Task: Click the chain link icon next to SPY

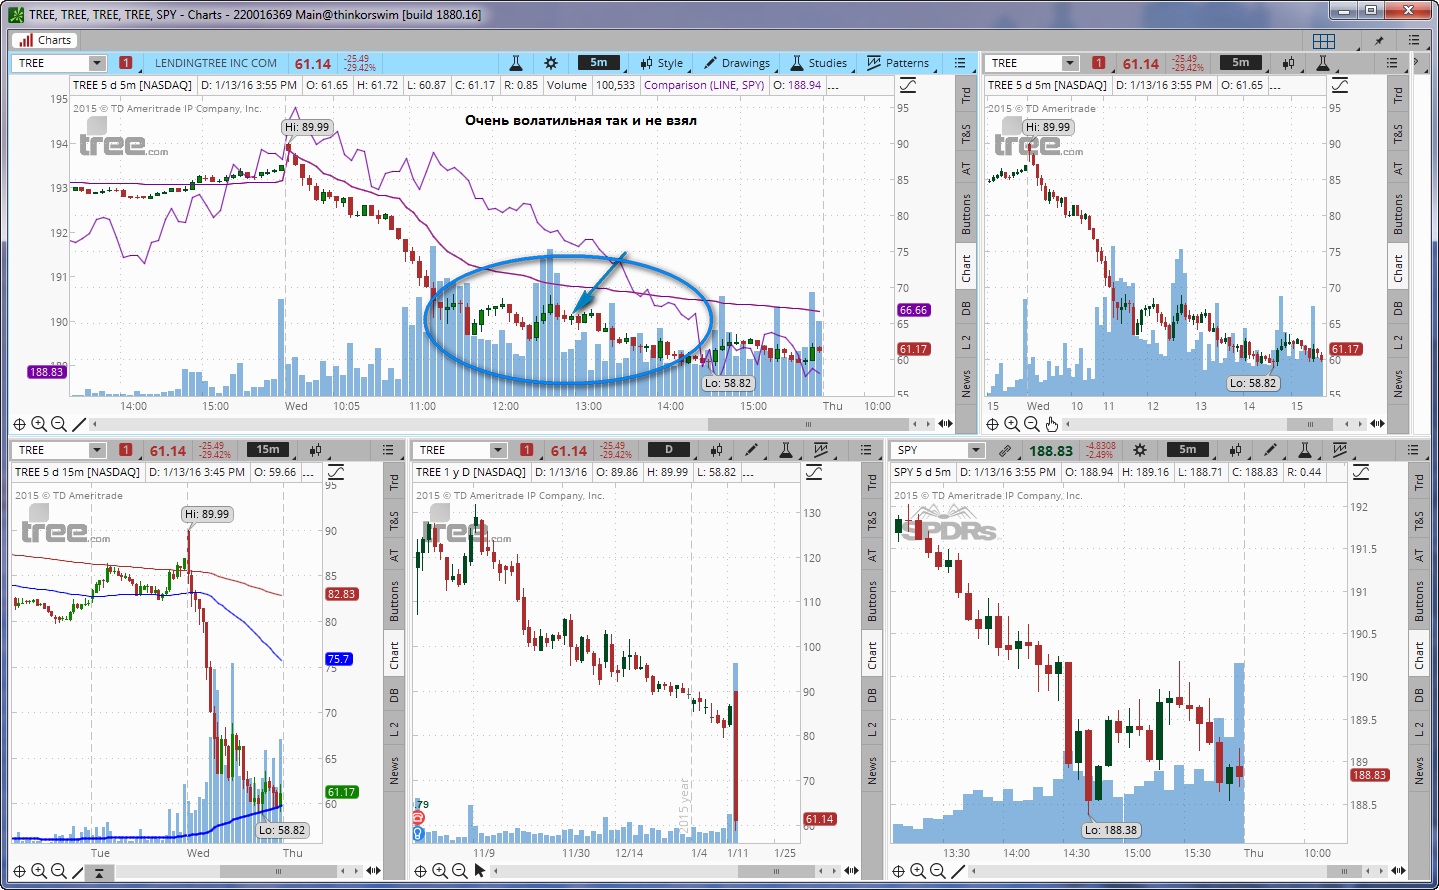Action: point(1005,450)
